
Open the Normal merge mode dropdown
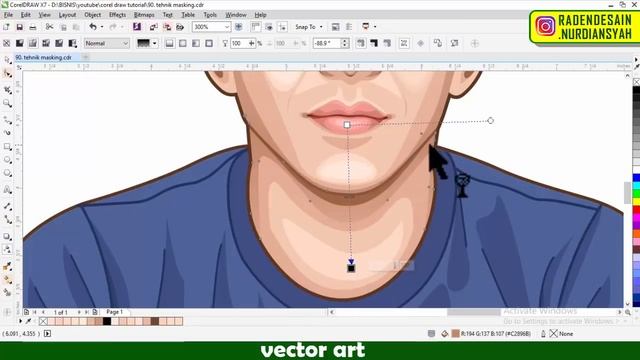(107, 43)
